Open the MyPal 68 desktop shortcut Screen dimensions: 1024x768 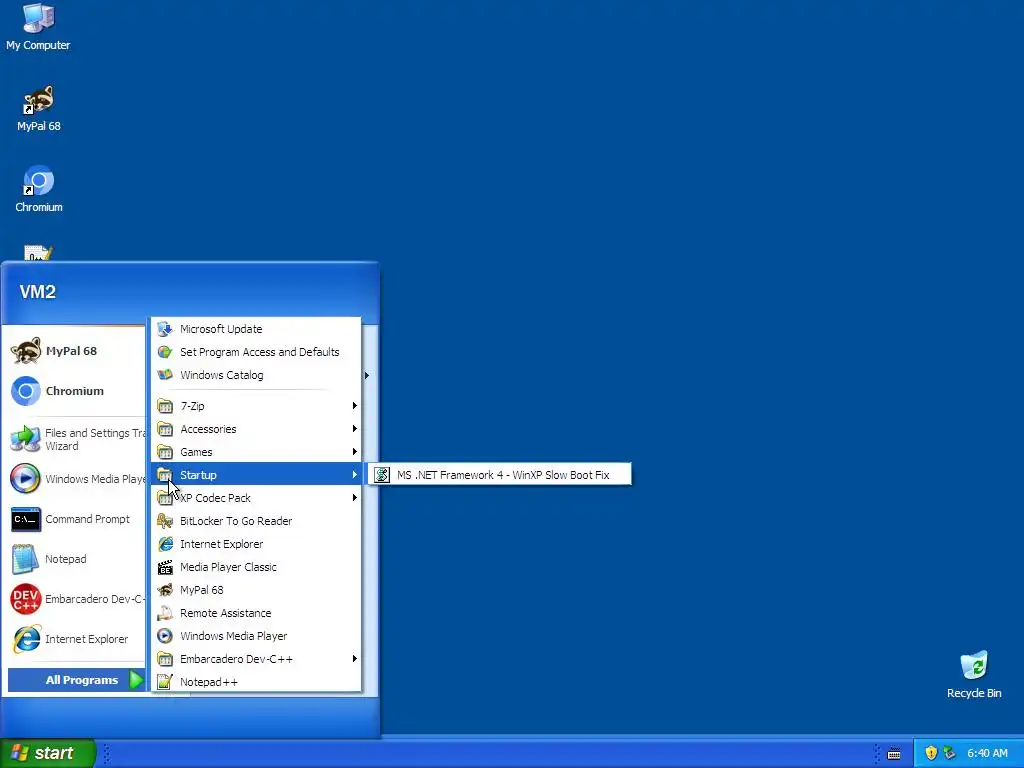coord(39,108)
